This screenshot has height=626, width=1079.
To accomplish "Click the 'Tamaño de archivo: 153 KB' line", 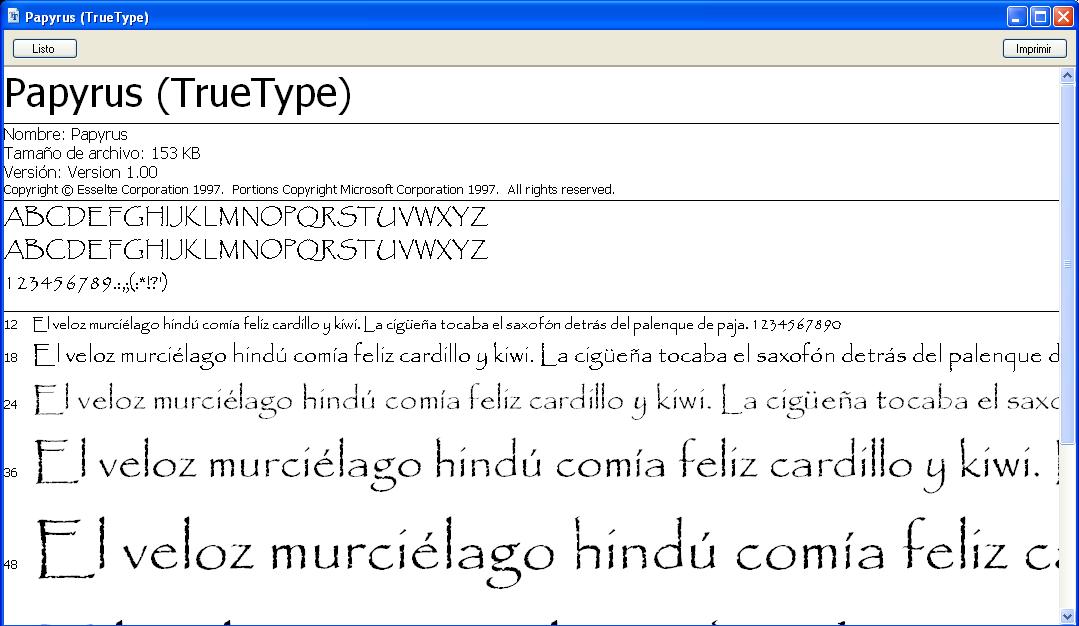I will pos(102,153).
